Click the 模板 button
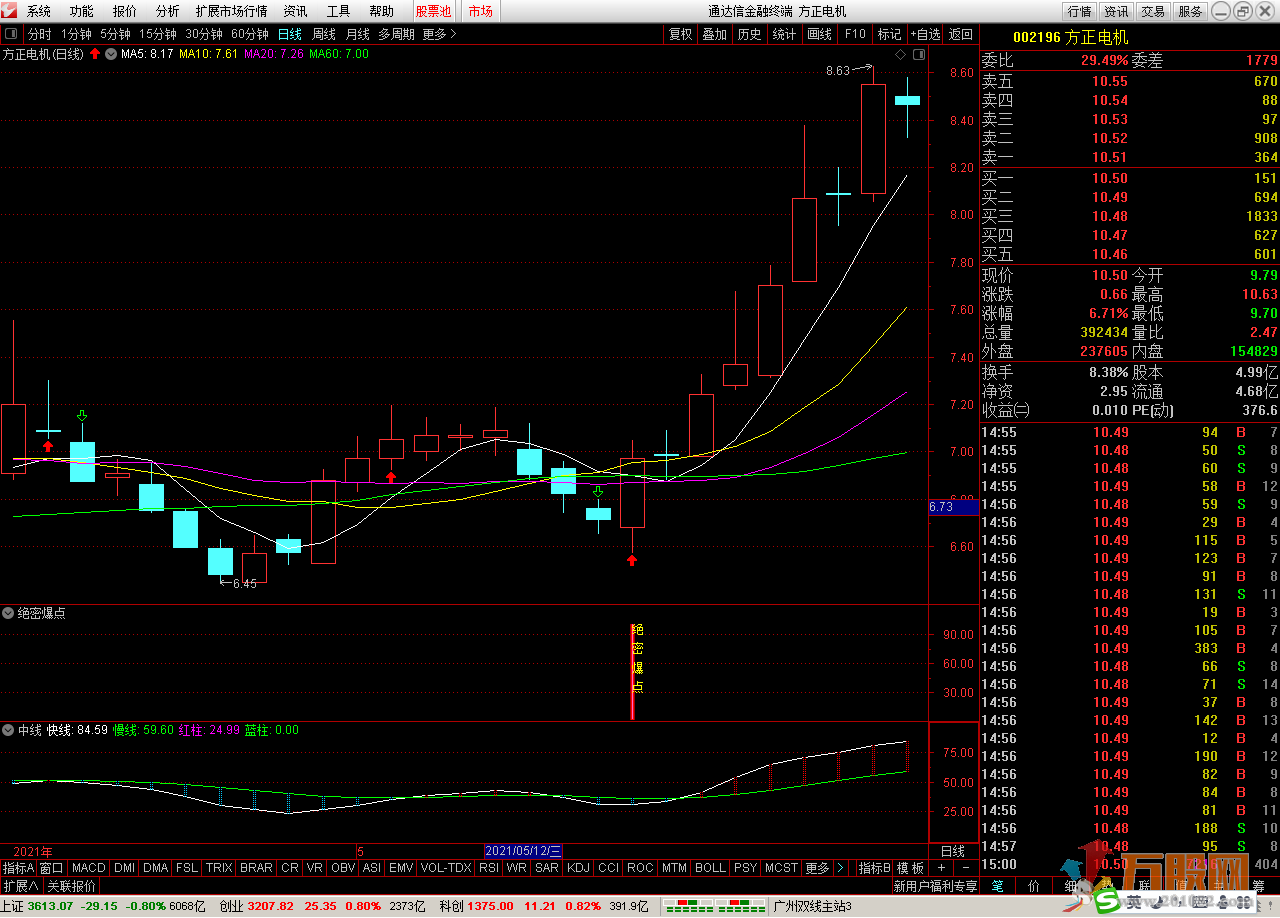 [910, 868]
